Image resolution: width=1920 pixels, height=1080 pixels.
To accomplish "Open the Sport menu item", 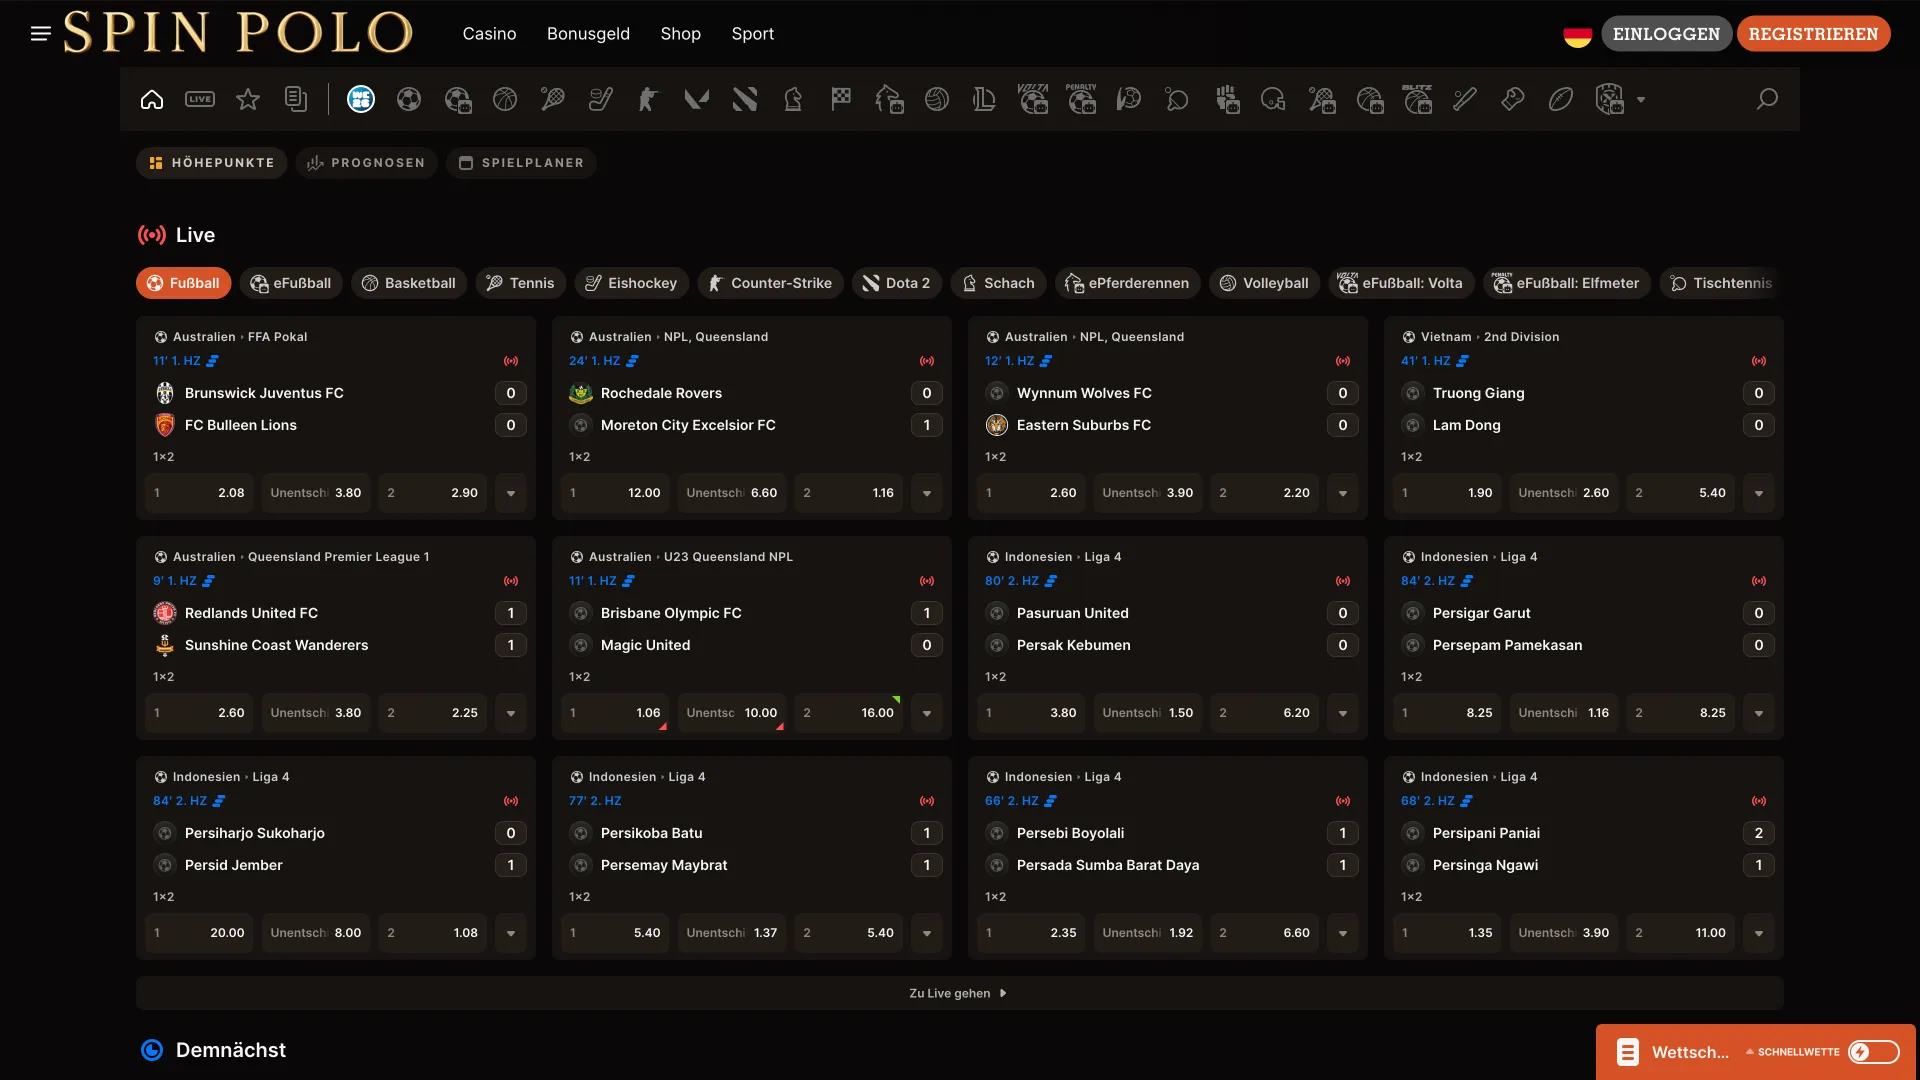I will (x=752, y=34).
